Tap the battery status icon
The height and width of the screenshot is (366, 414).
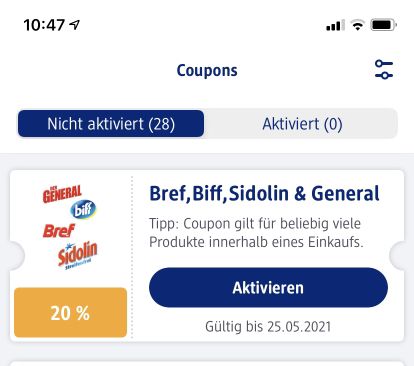pos(383,25)
